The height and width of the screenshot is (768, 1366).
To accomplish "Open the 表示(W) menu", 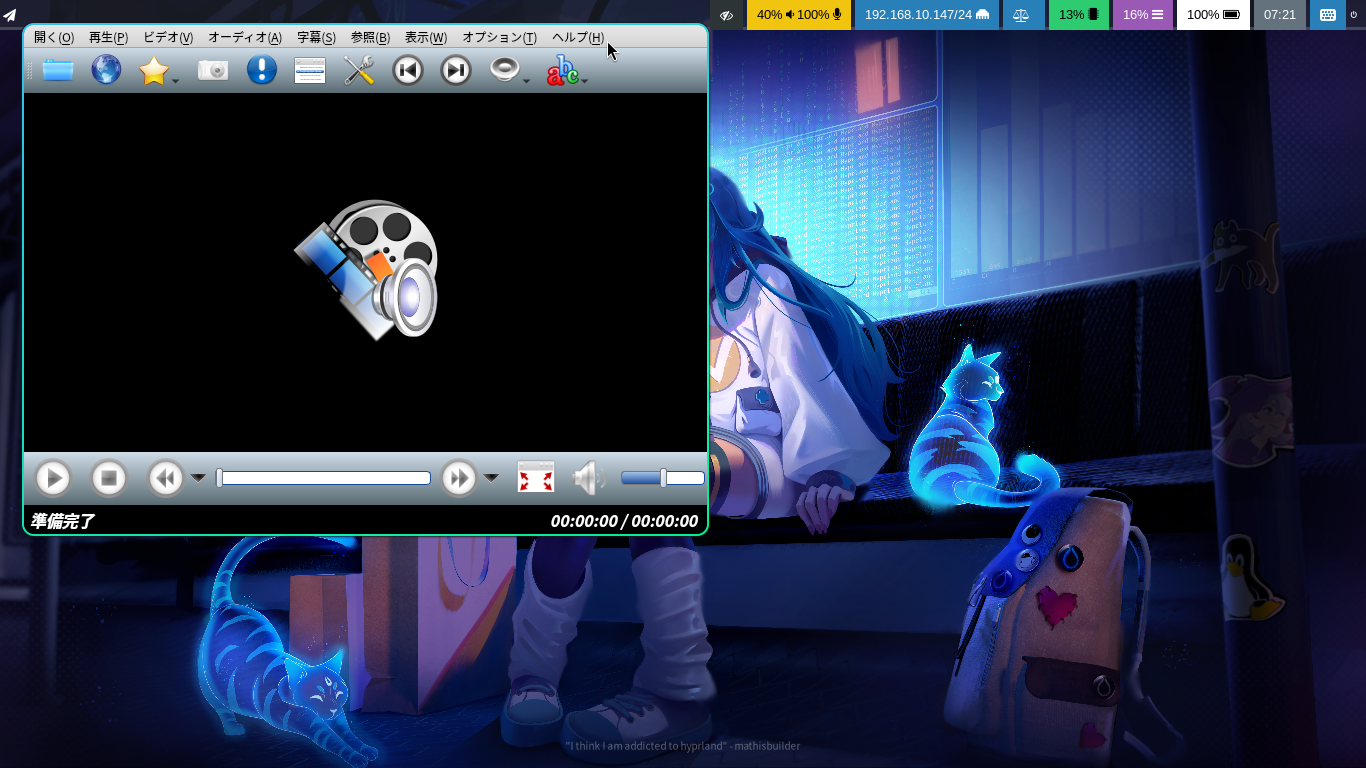I will click(x=426, y=37).
